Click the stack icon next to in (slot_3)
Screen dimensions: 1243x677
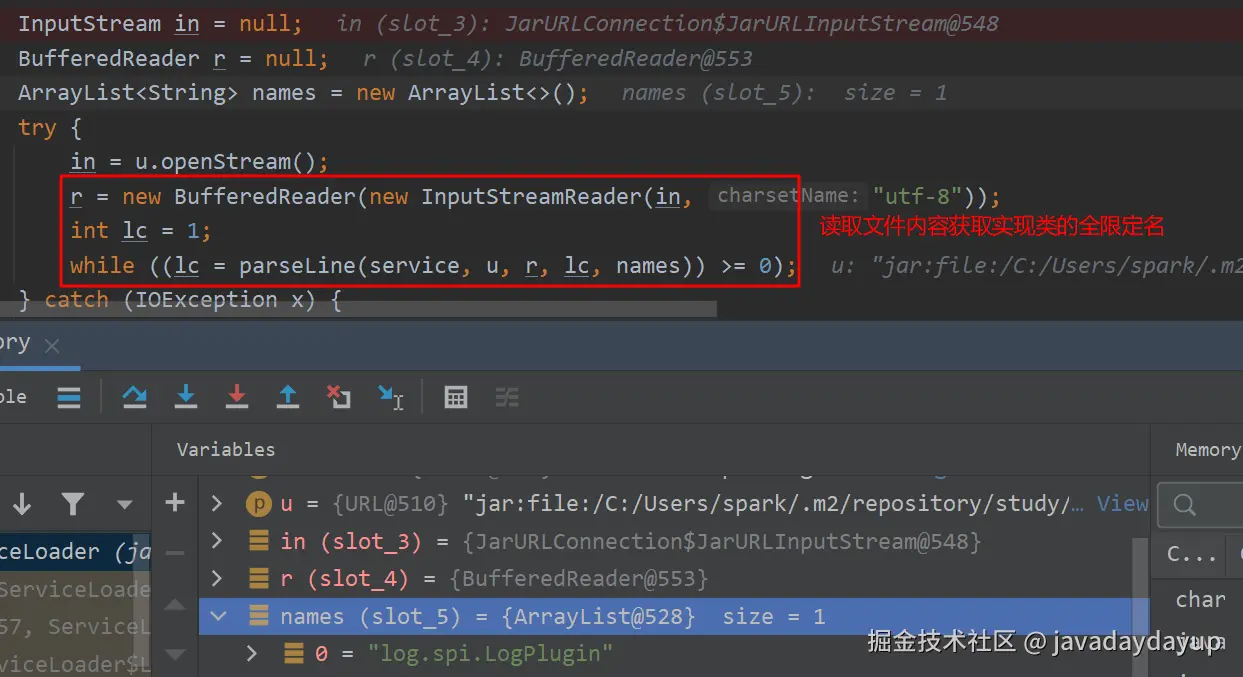259,541
